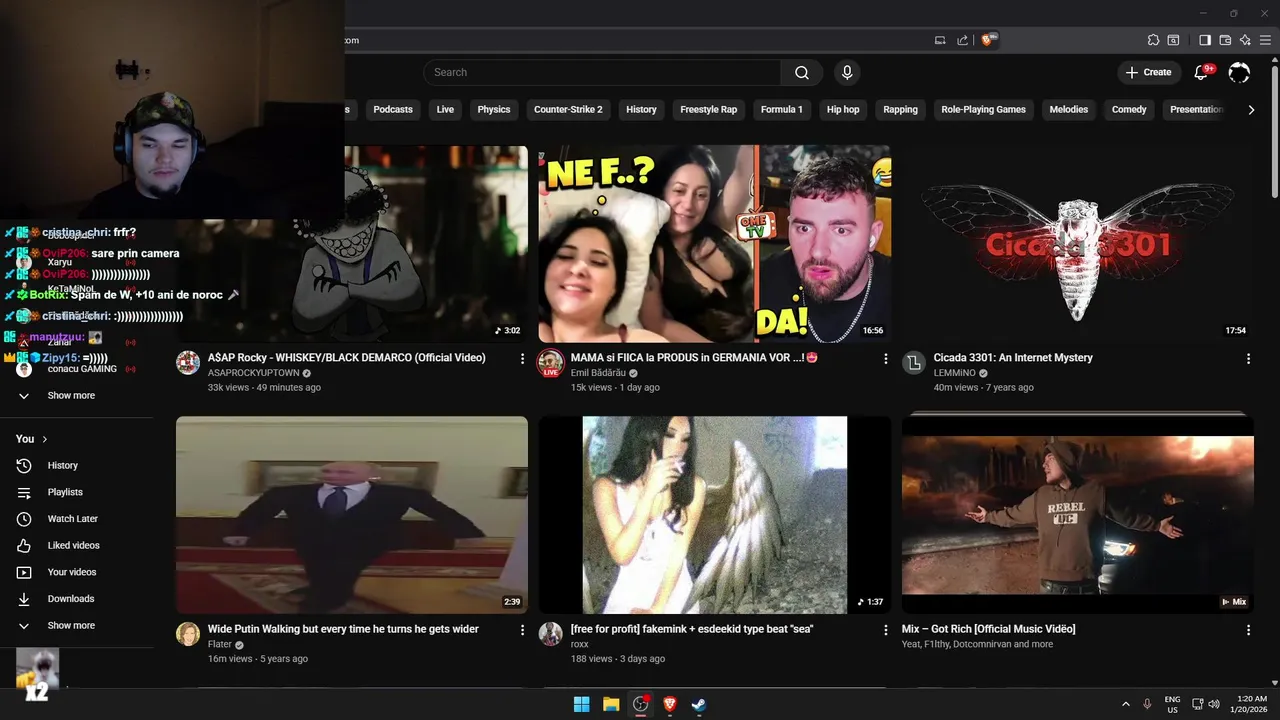Open the Brave Leo AI sparkle icon
This screenshot has width=1280, height=720.
click(1245, 40)
